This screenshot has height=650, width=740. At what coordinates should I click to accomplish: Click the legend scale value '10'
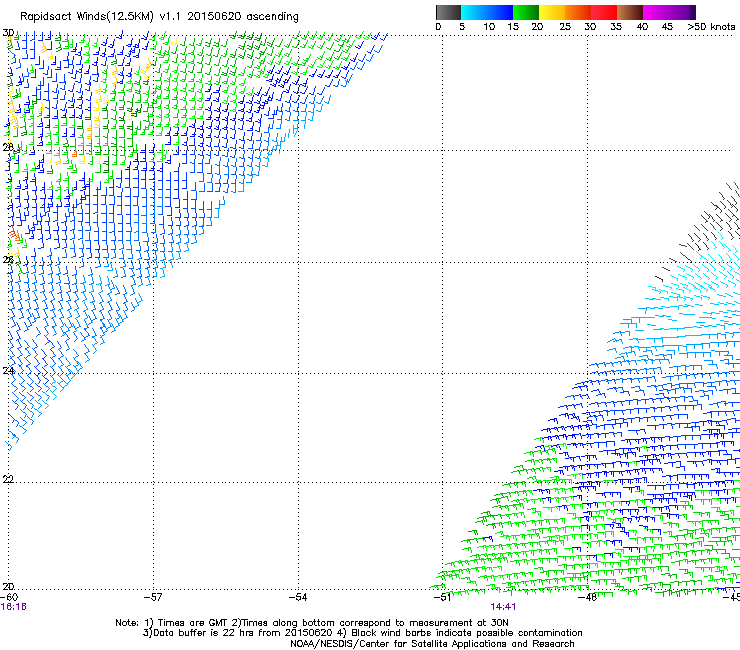[x=489, y=26]
